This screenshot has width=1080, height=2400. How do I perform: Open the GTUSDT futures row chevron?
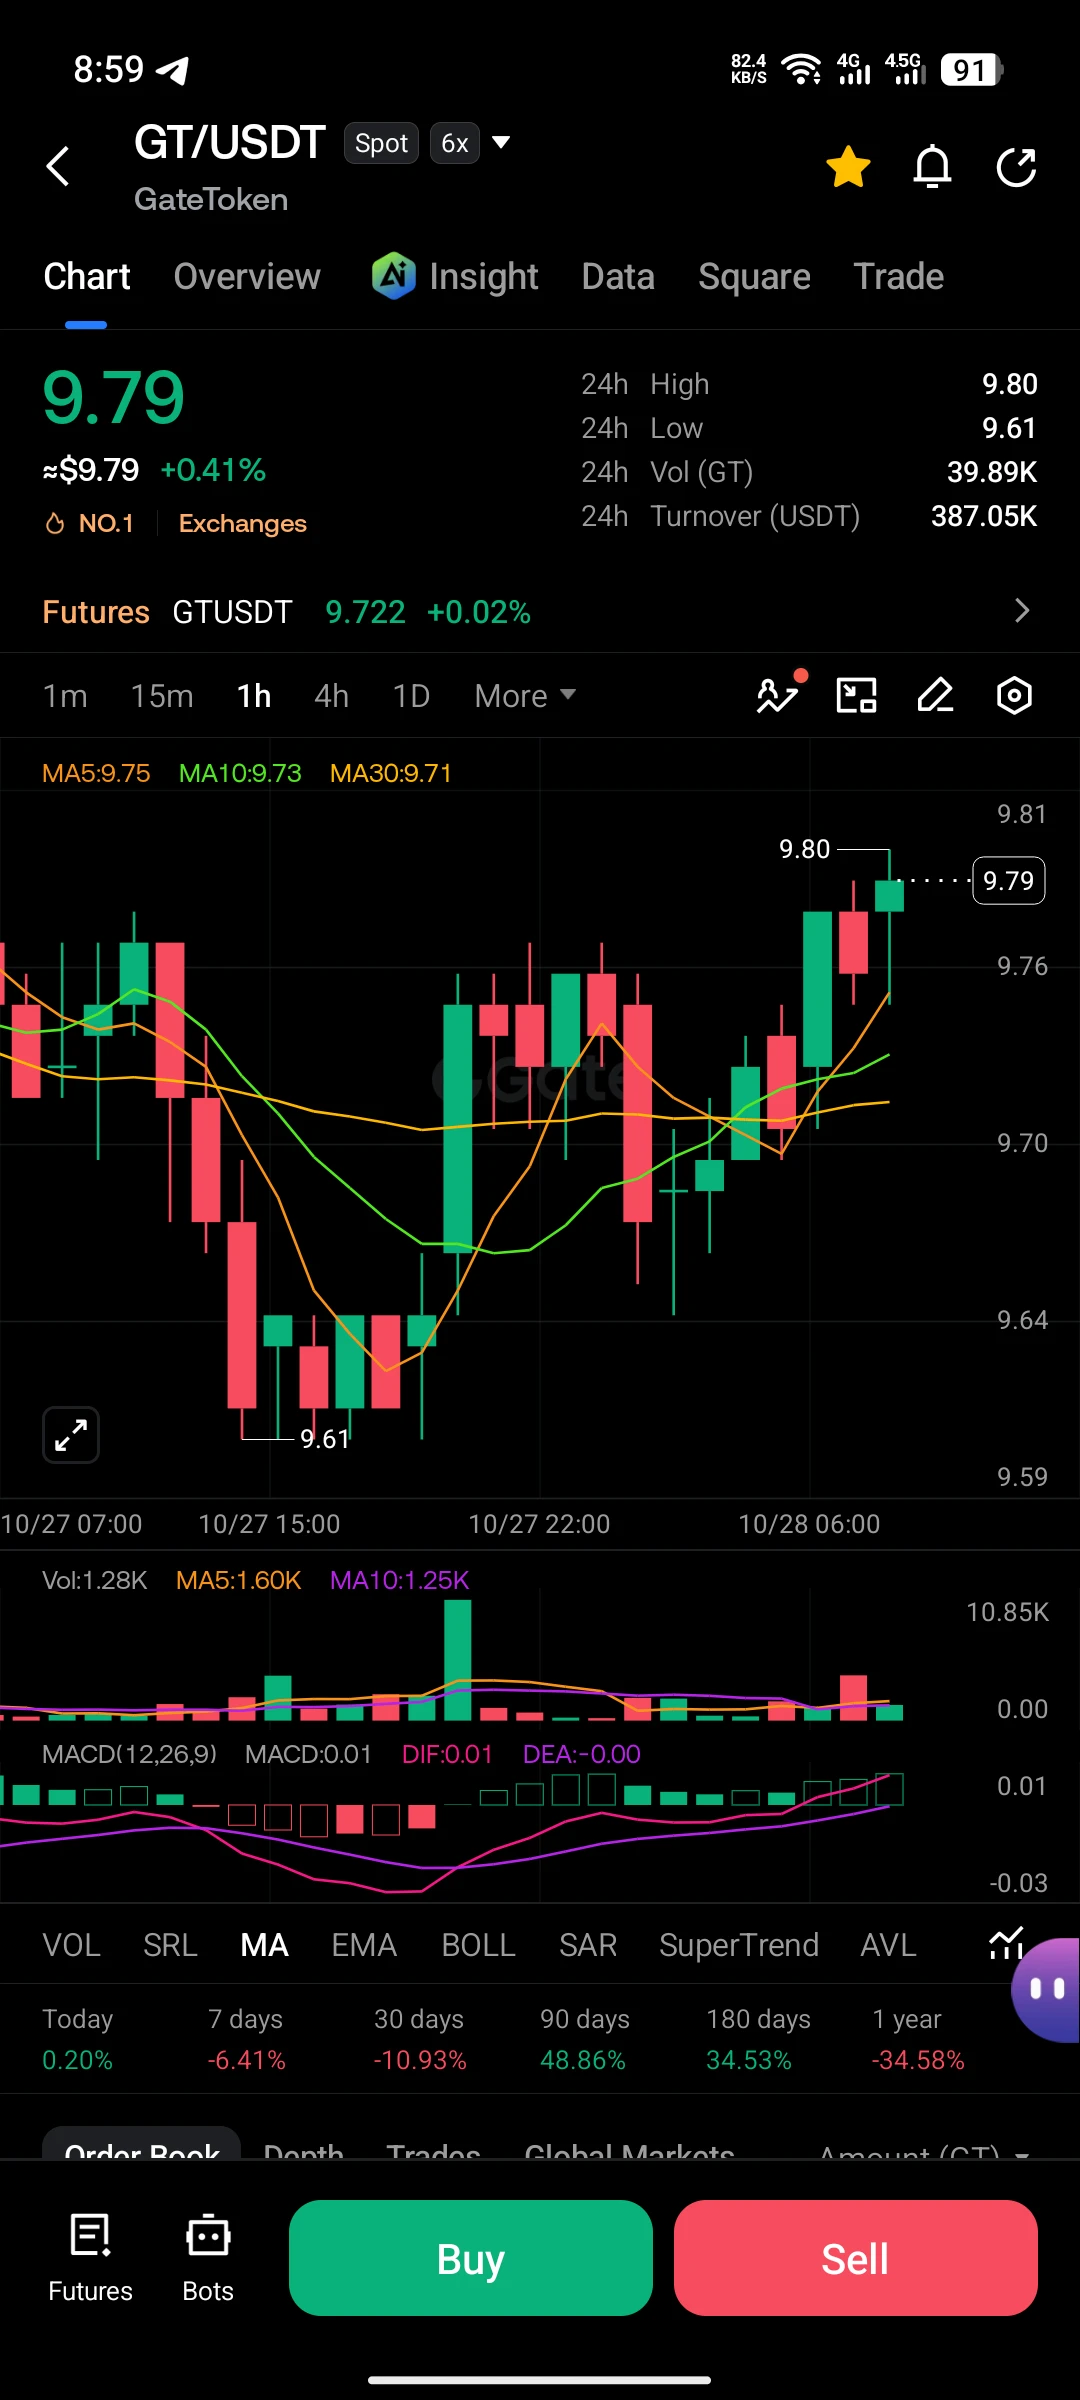(x=1021, y=611)
